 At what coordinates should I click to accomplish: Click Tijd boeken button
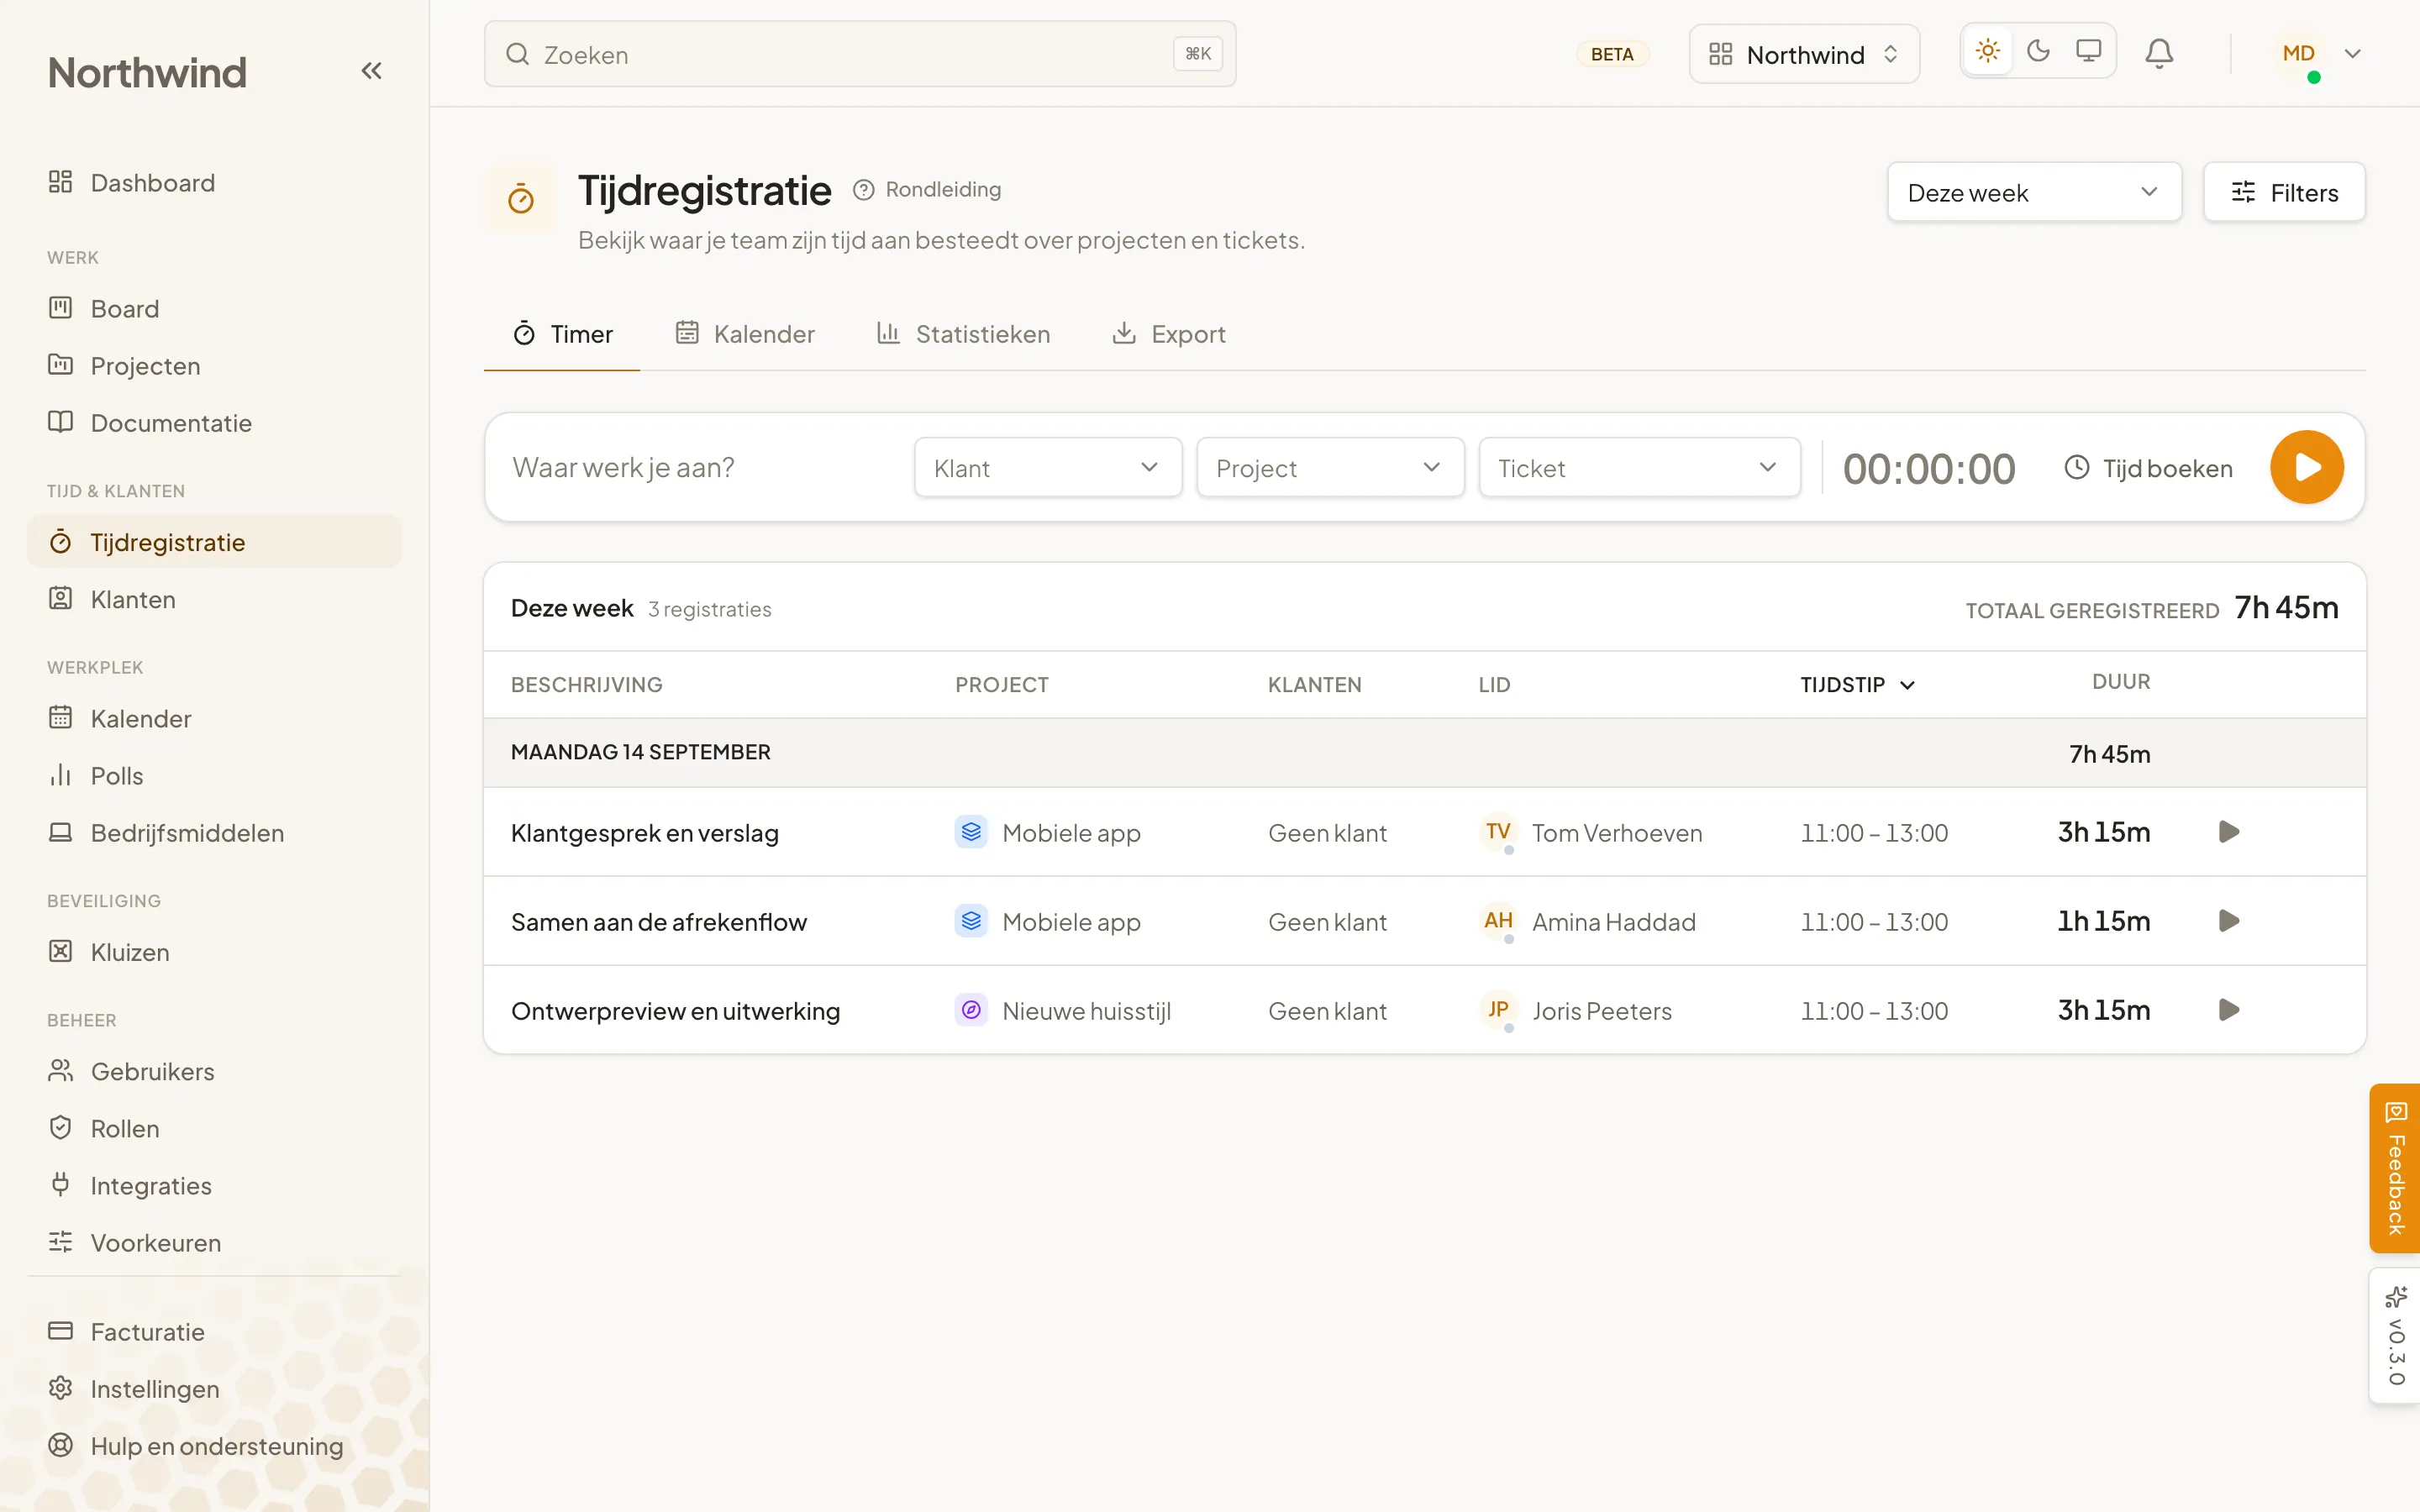pos(2148,468)
